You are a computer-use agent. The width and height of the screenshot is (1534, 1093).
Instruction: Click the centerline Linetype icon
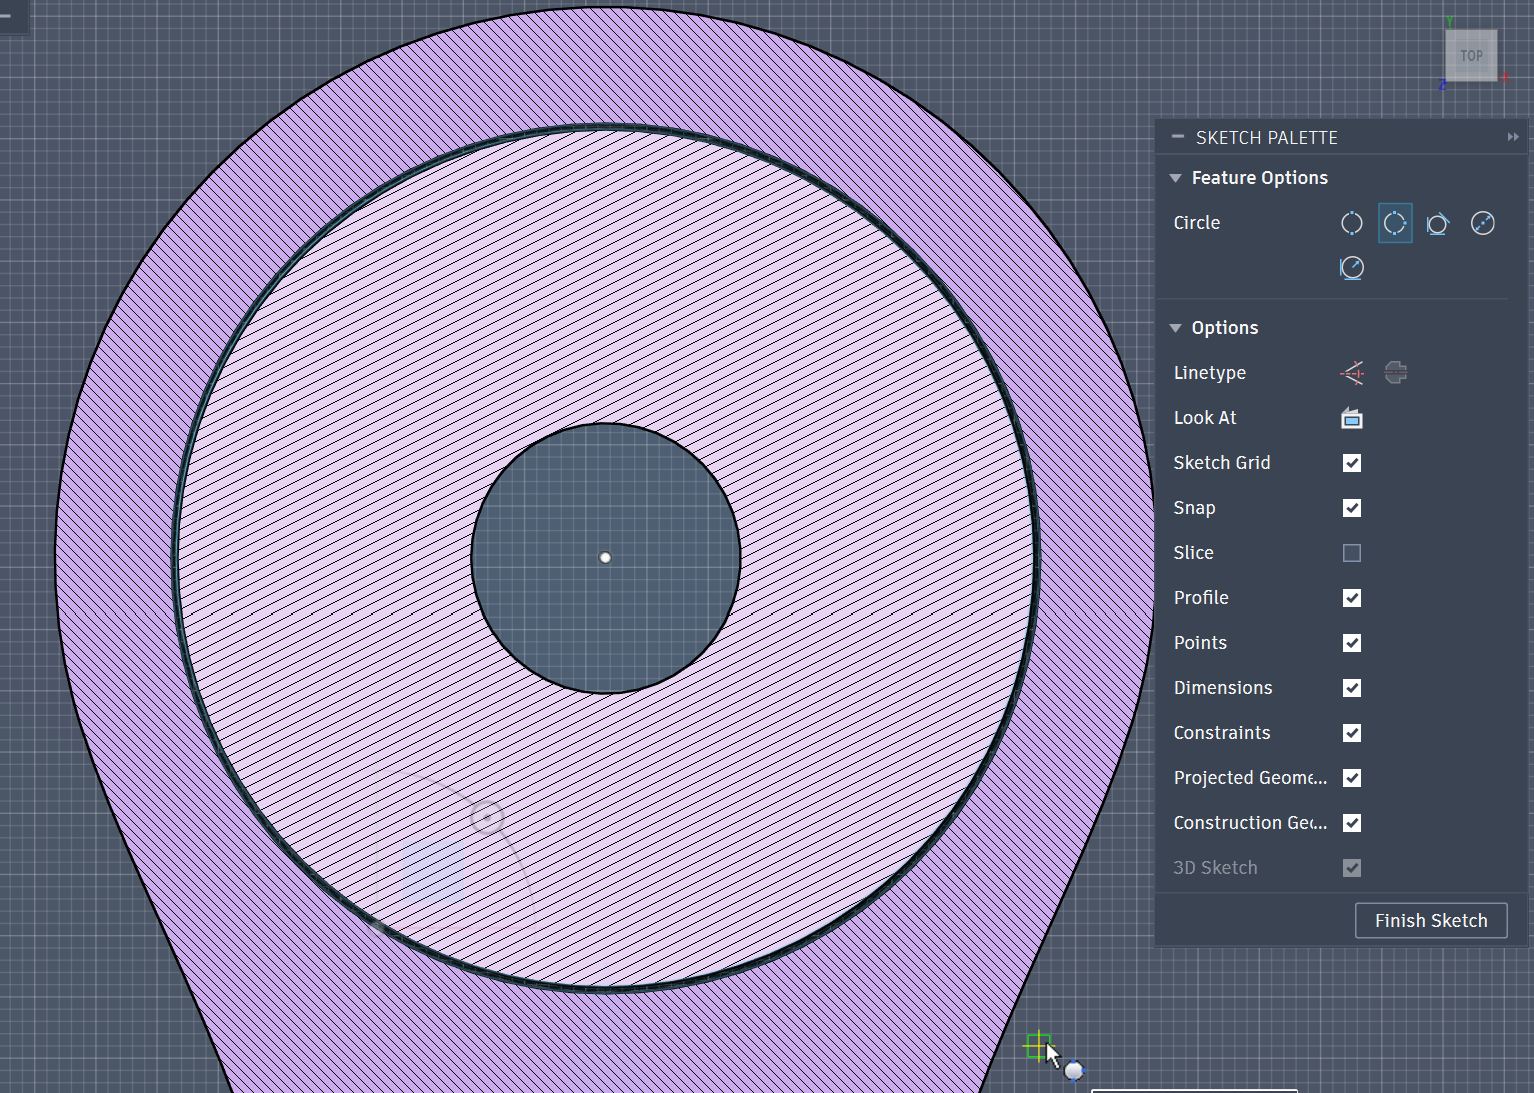click(x=1395, y=372)
